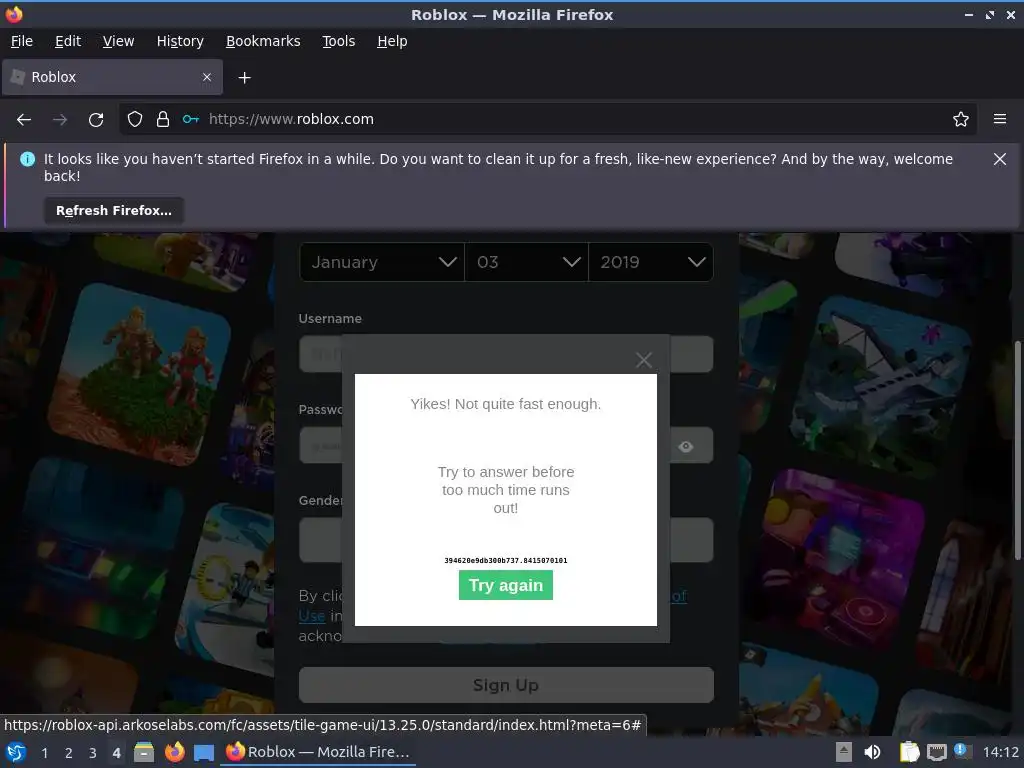The width and height of the screenshot is (1024, 768).
Task: Click the clock showing 14:12
Action: coord(1000,752)
